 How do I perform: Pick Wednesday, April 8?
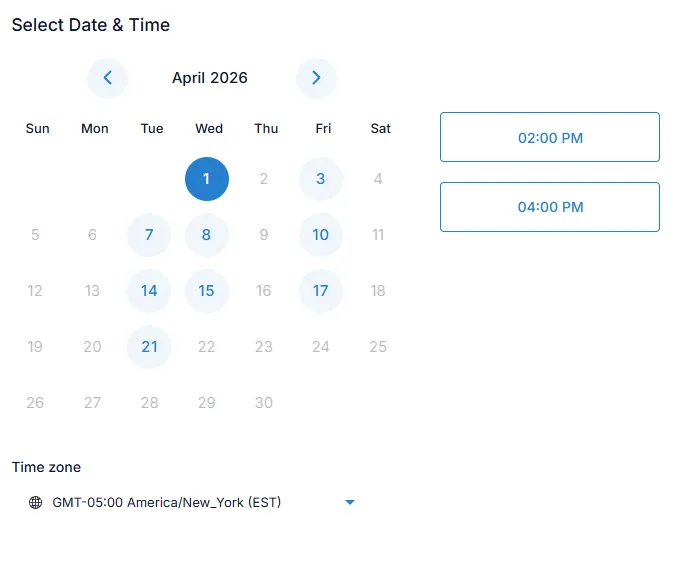(x=207, y=235)
